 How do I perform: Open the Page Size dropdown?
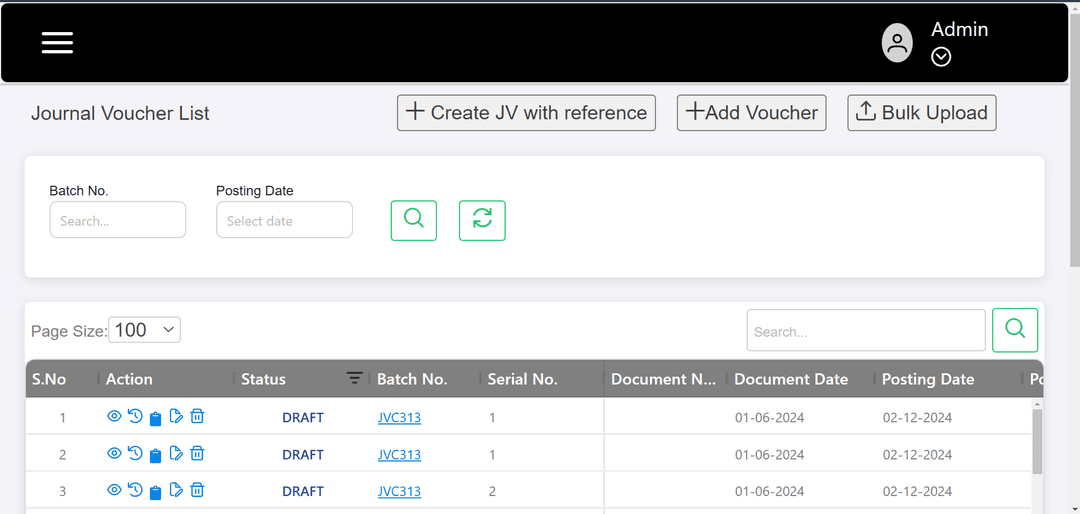point(144,330)
